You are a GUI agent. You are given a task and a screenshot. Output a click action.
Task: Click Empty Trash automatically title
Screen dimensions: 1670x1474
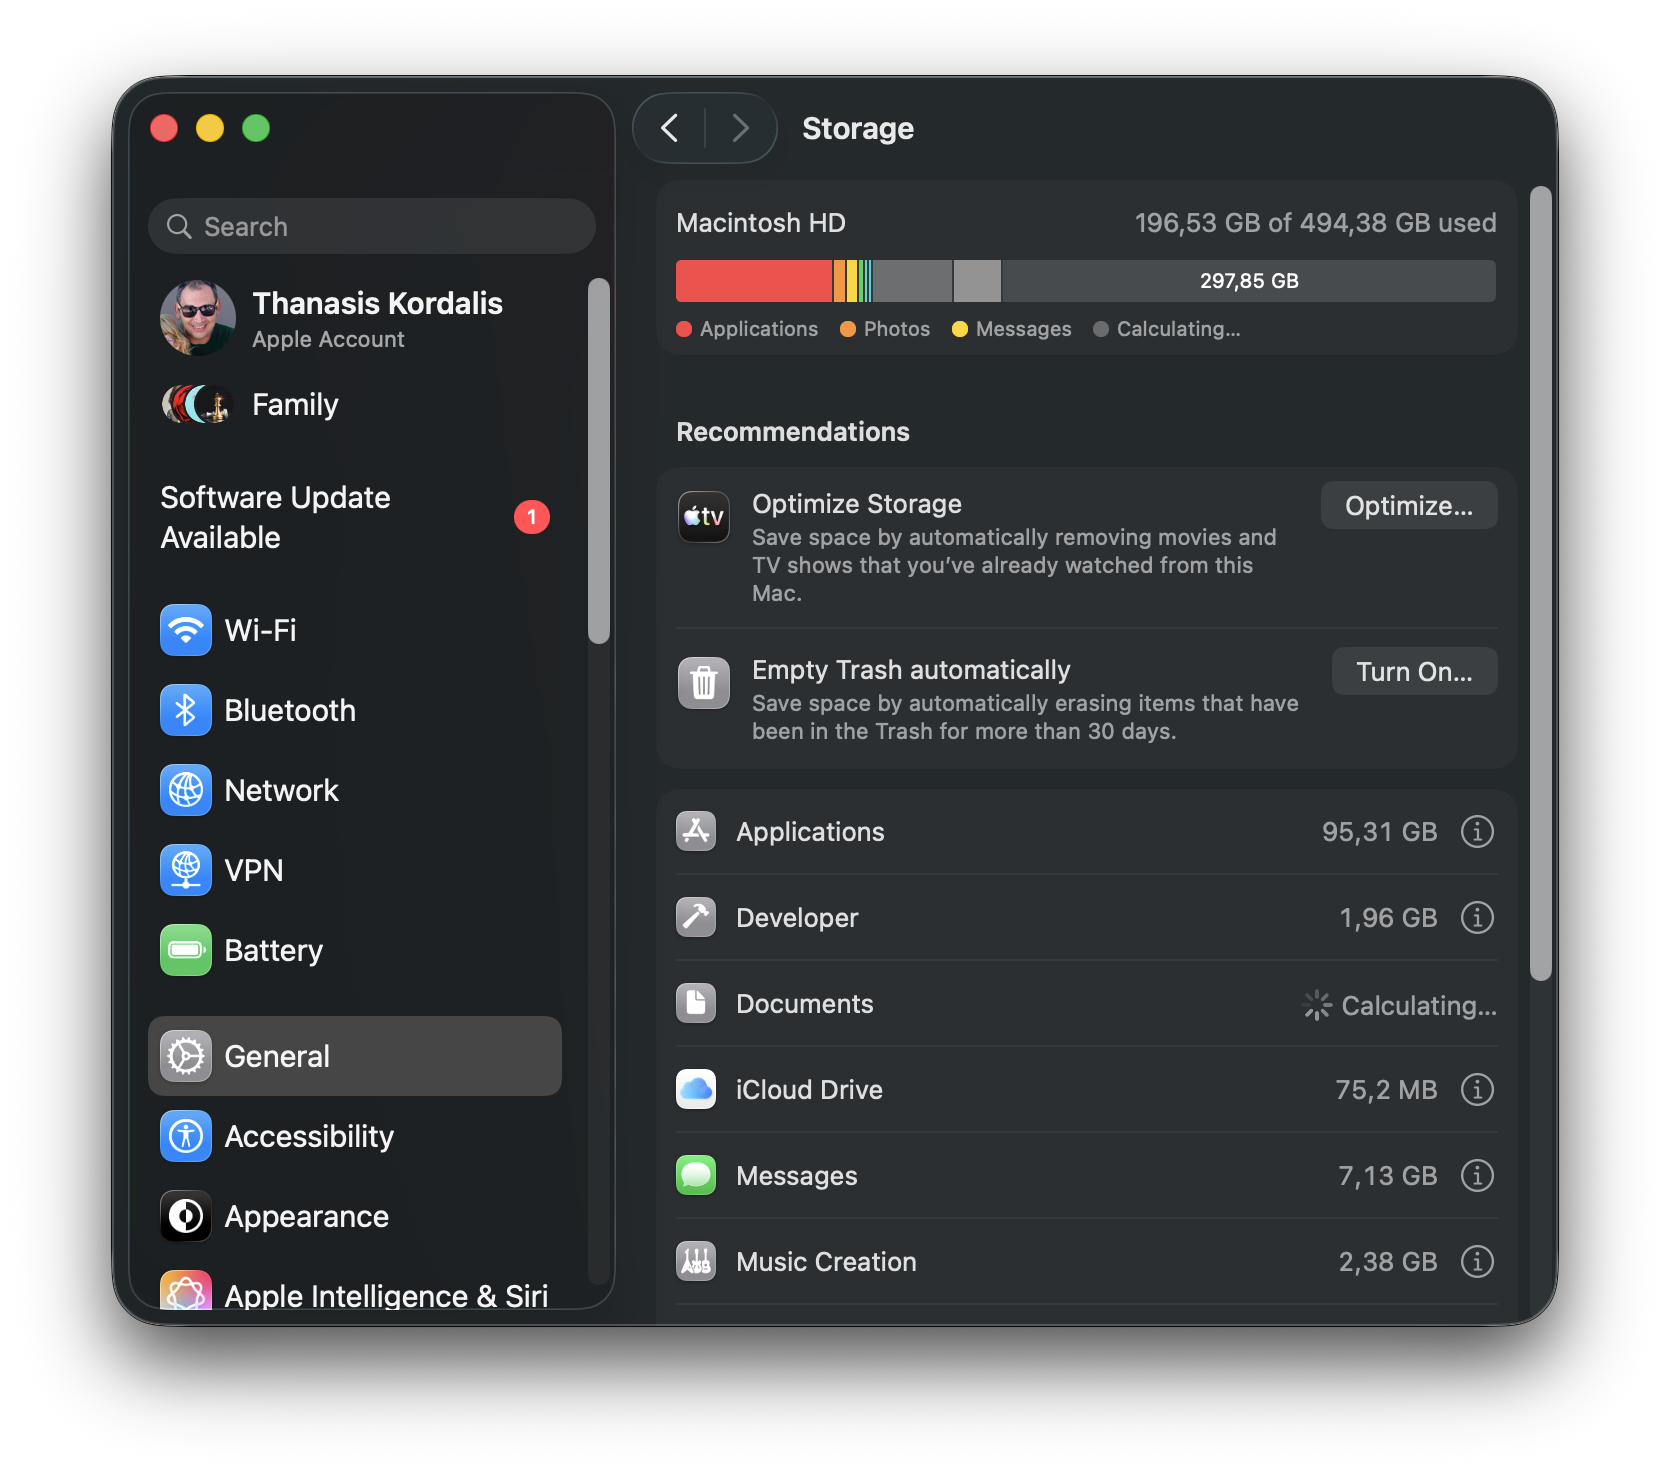pyautogui.click(x=911, y=670)
